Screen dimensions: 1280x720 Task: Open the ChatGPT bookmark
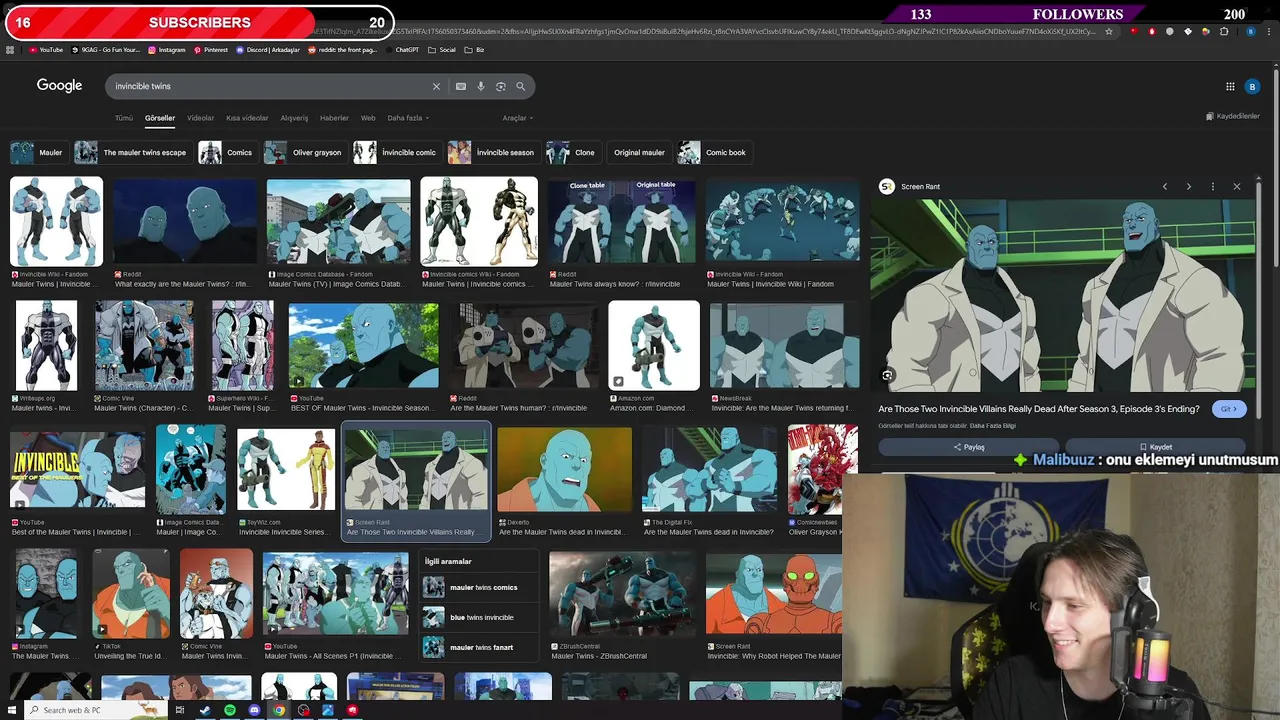point(400,50)
